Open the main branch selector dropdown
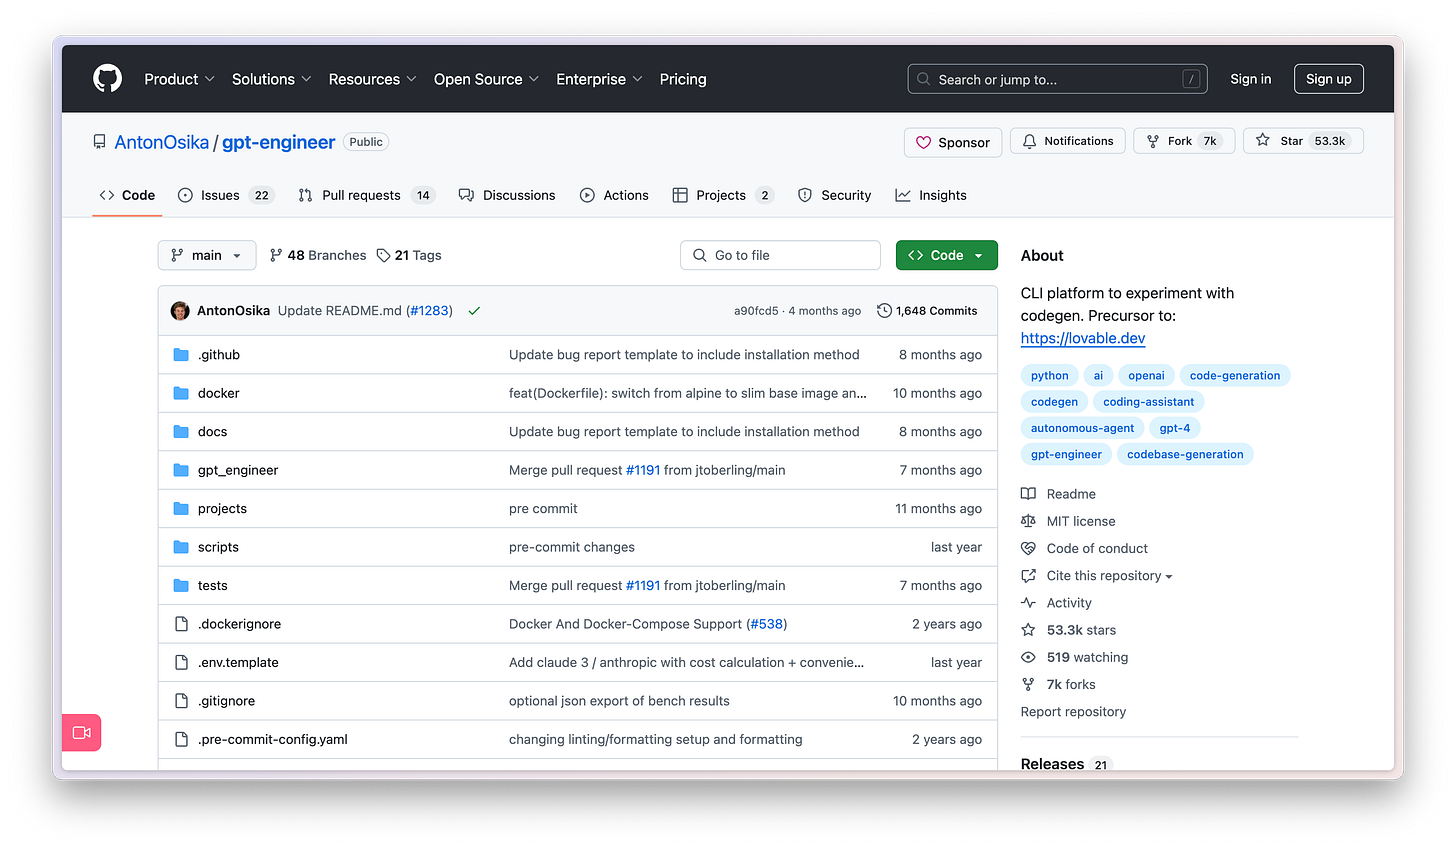Viewport: 1456px width, 849px height. (207, 255)
